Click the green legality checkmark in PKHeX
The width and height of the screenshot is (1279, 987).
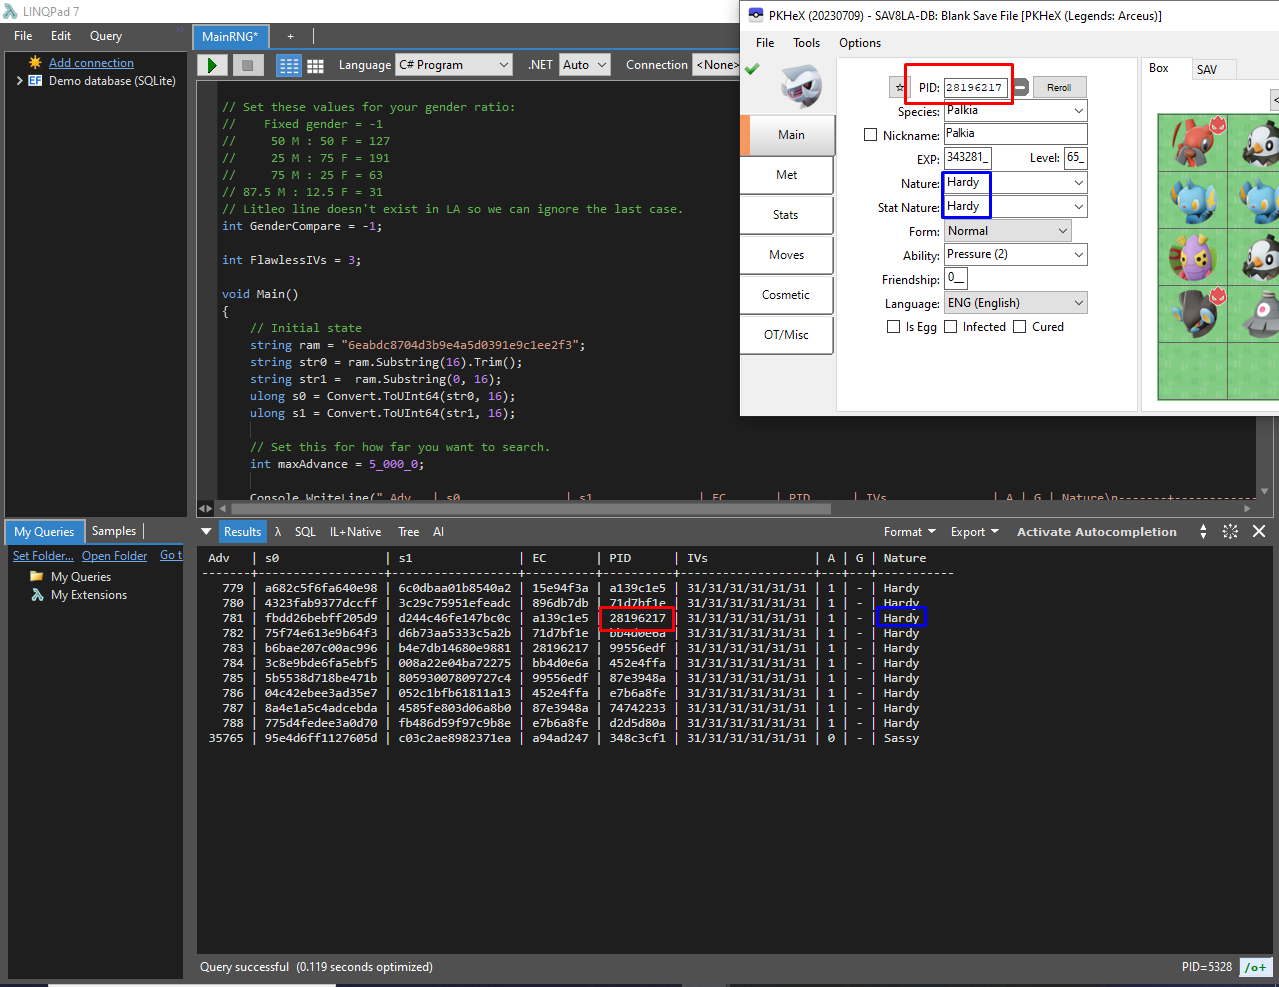point(752,69)
